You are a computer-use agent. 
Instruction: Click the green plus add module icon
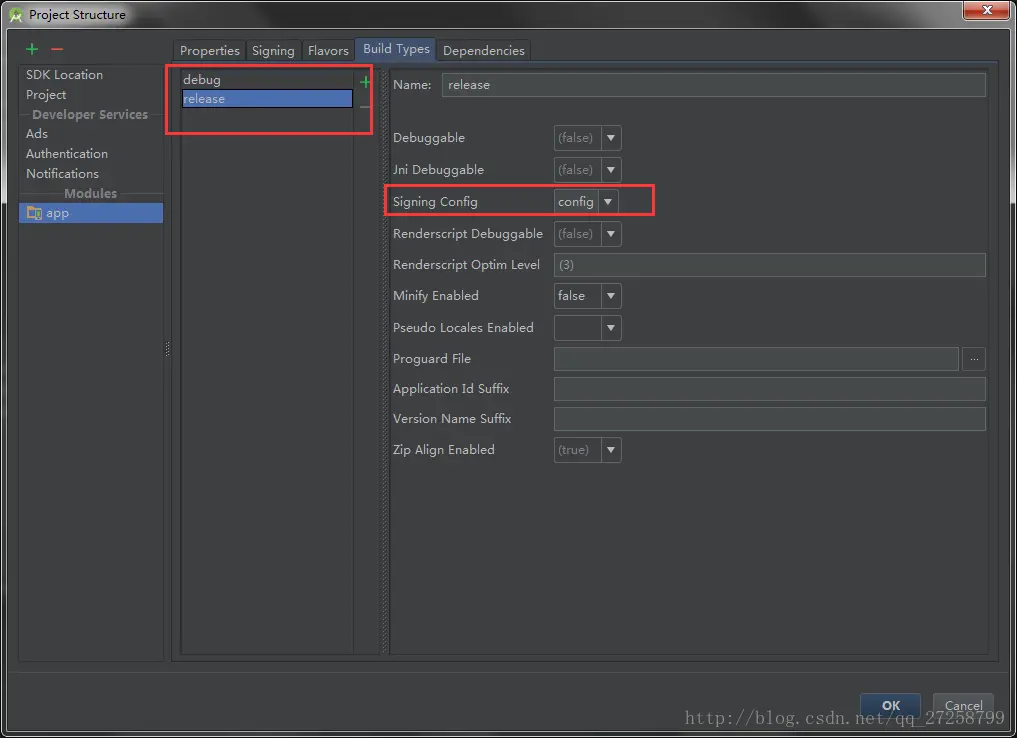coord(32,49)
